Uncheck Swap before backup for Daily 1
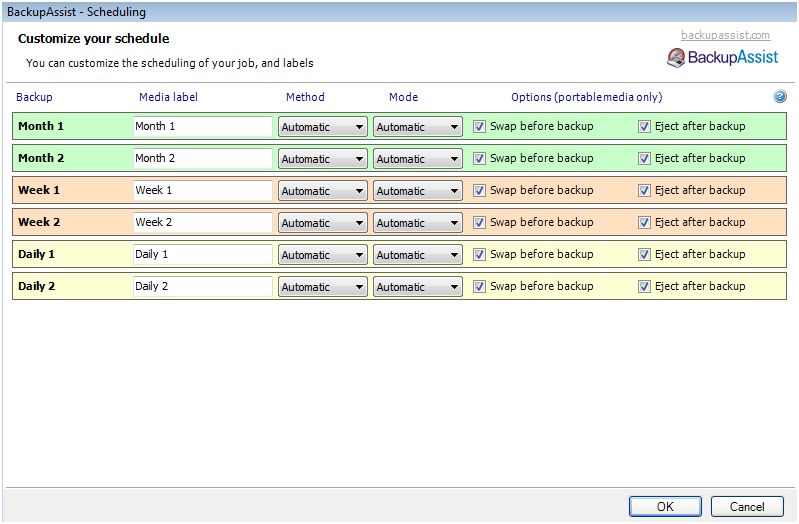Viewport: 799px width, 524px height. 479,254
